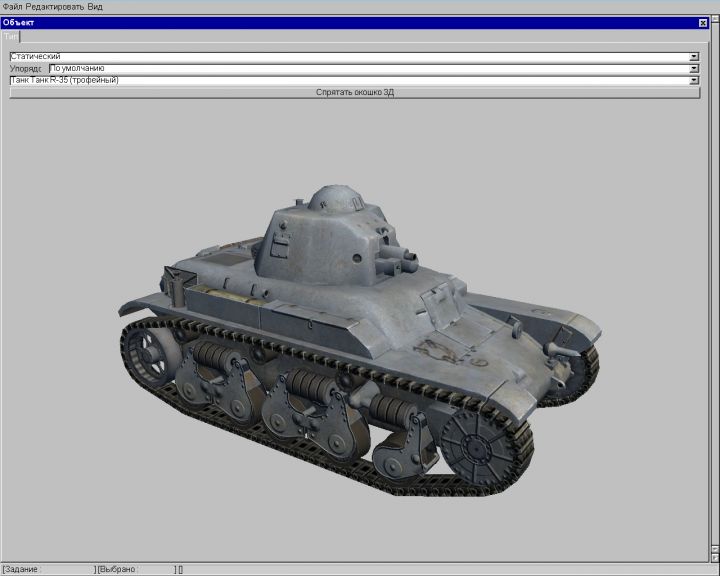Screen dimensions: 720x576
Task: Open the Редактировать menu
Action: 55,6
